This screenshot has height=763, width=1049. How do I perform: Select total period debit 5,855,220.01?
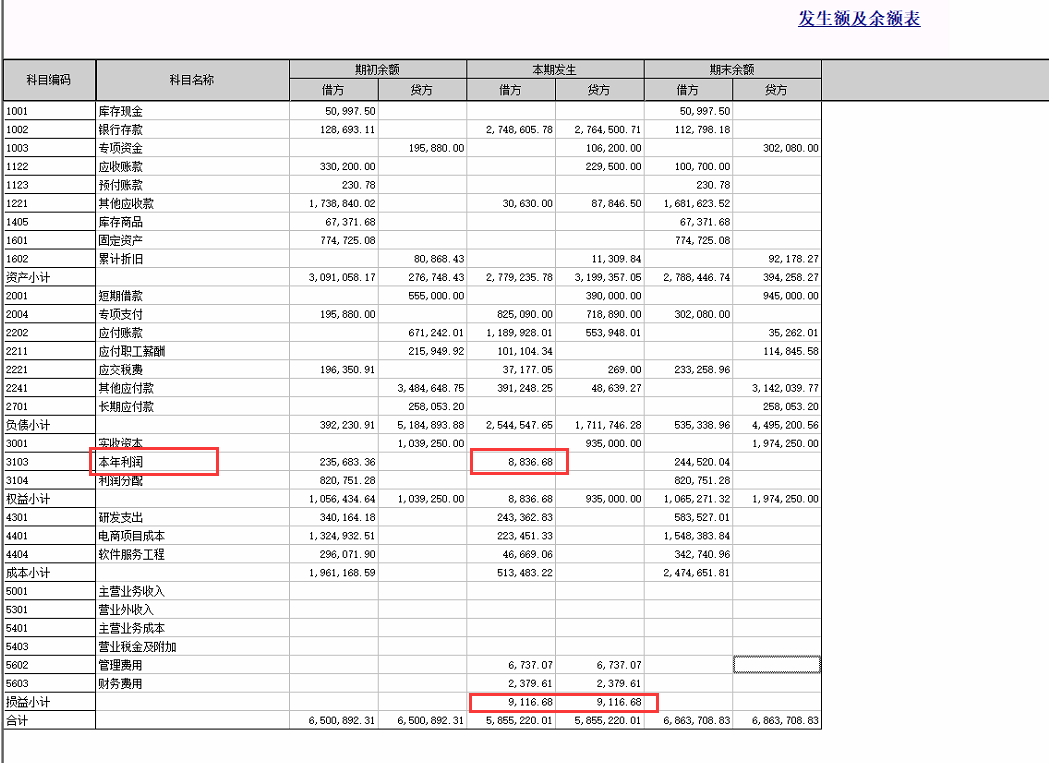pyautogui.click(x=519, y=721)
